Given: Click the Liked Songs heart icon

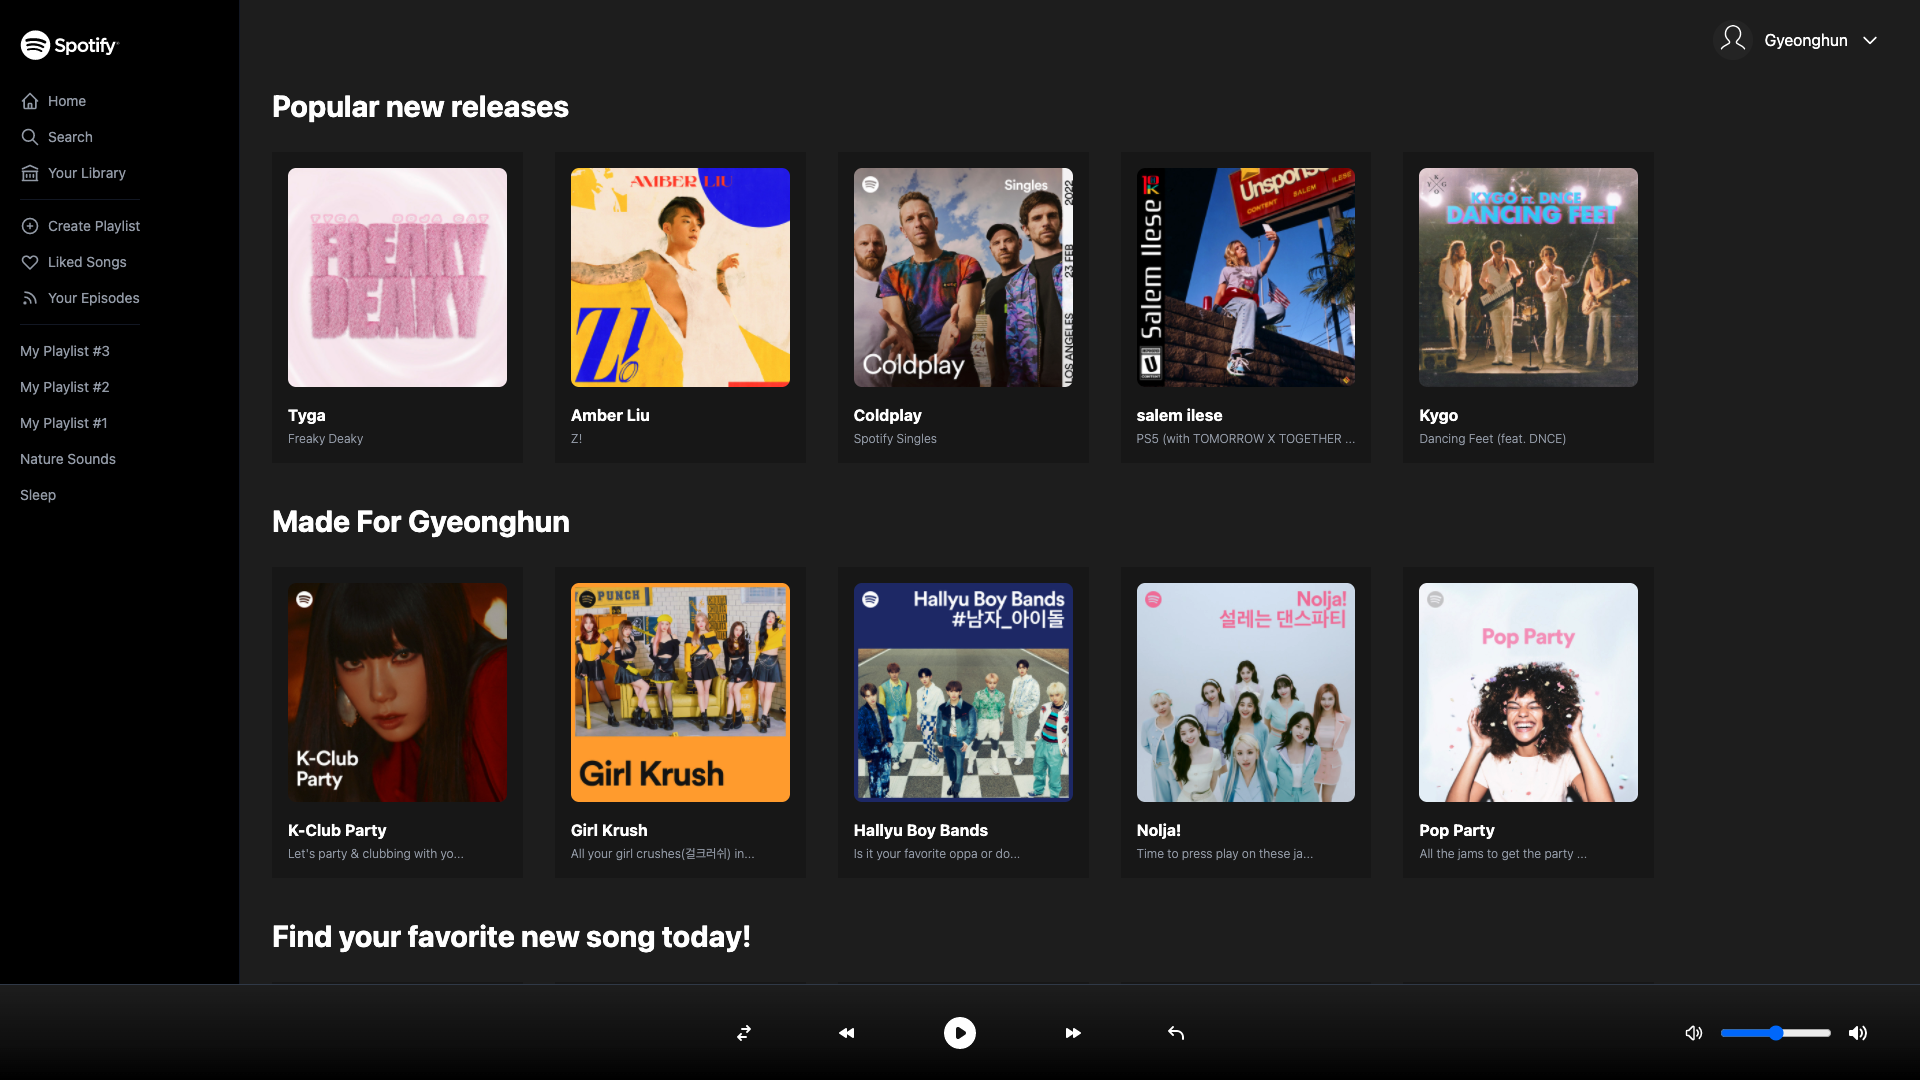Looking at the screenshot, I should coord(30,262).
